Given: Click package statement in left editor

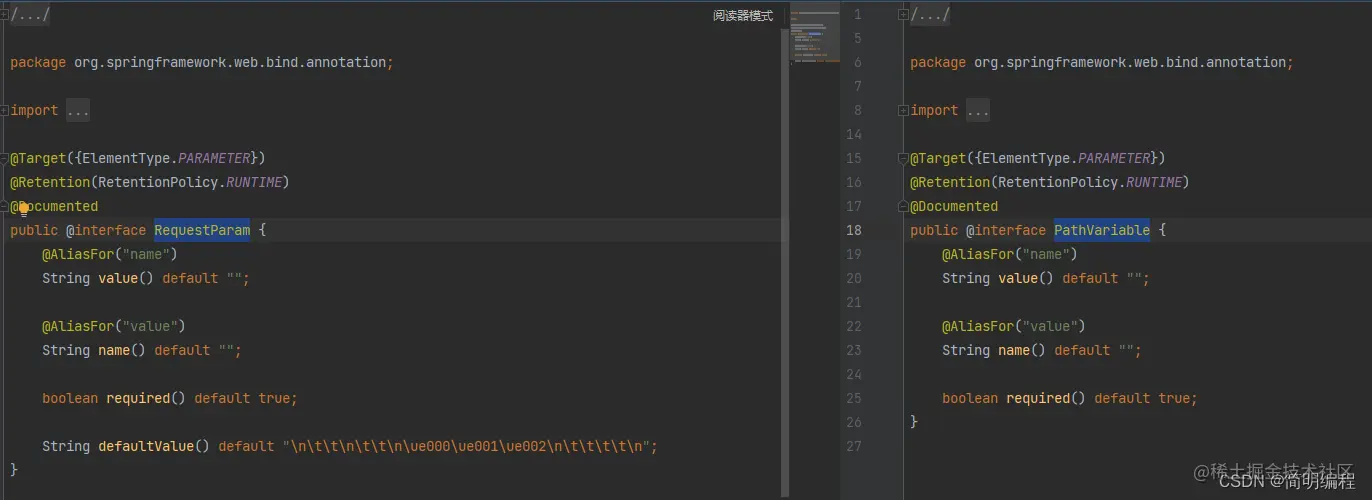Looking at the screenshot, I should click(x=202, y=62).
